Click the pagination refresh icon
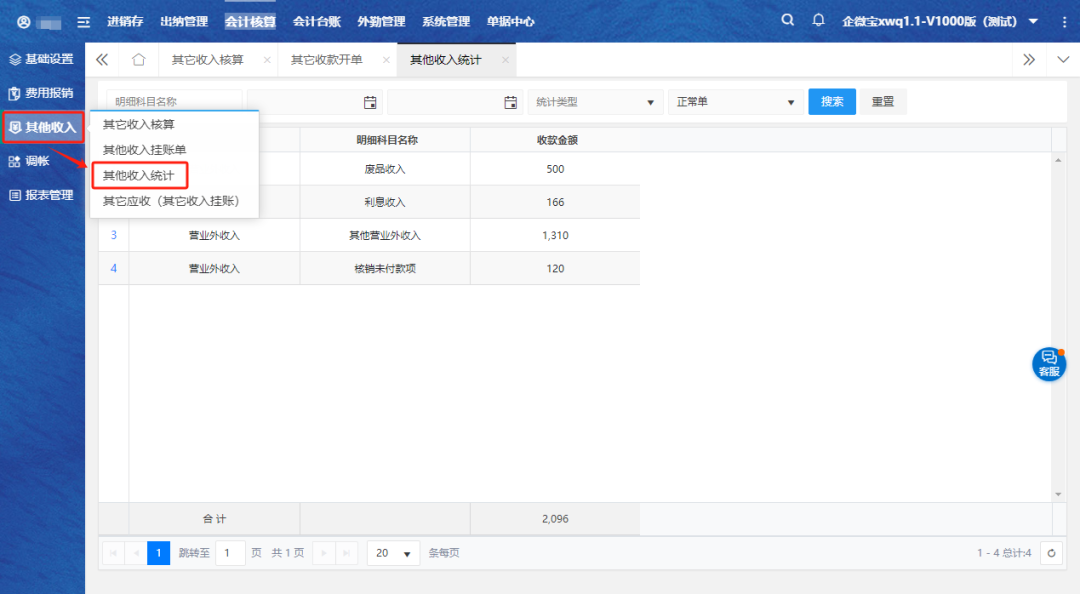1080x594 pixels. tap(1051, 553)
